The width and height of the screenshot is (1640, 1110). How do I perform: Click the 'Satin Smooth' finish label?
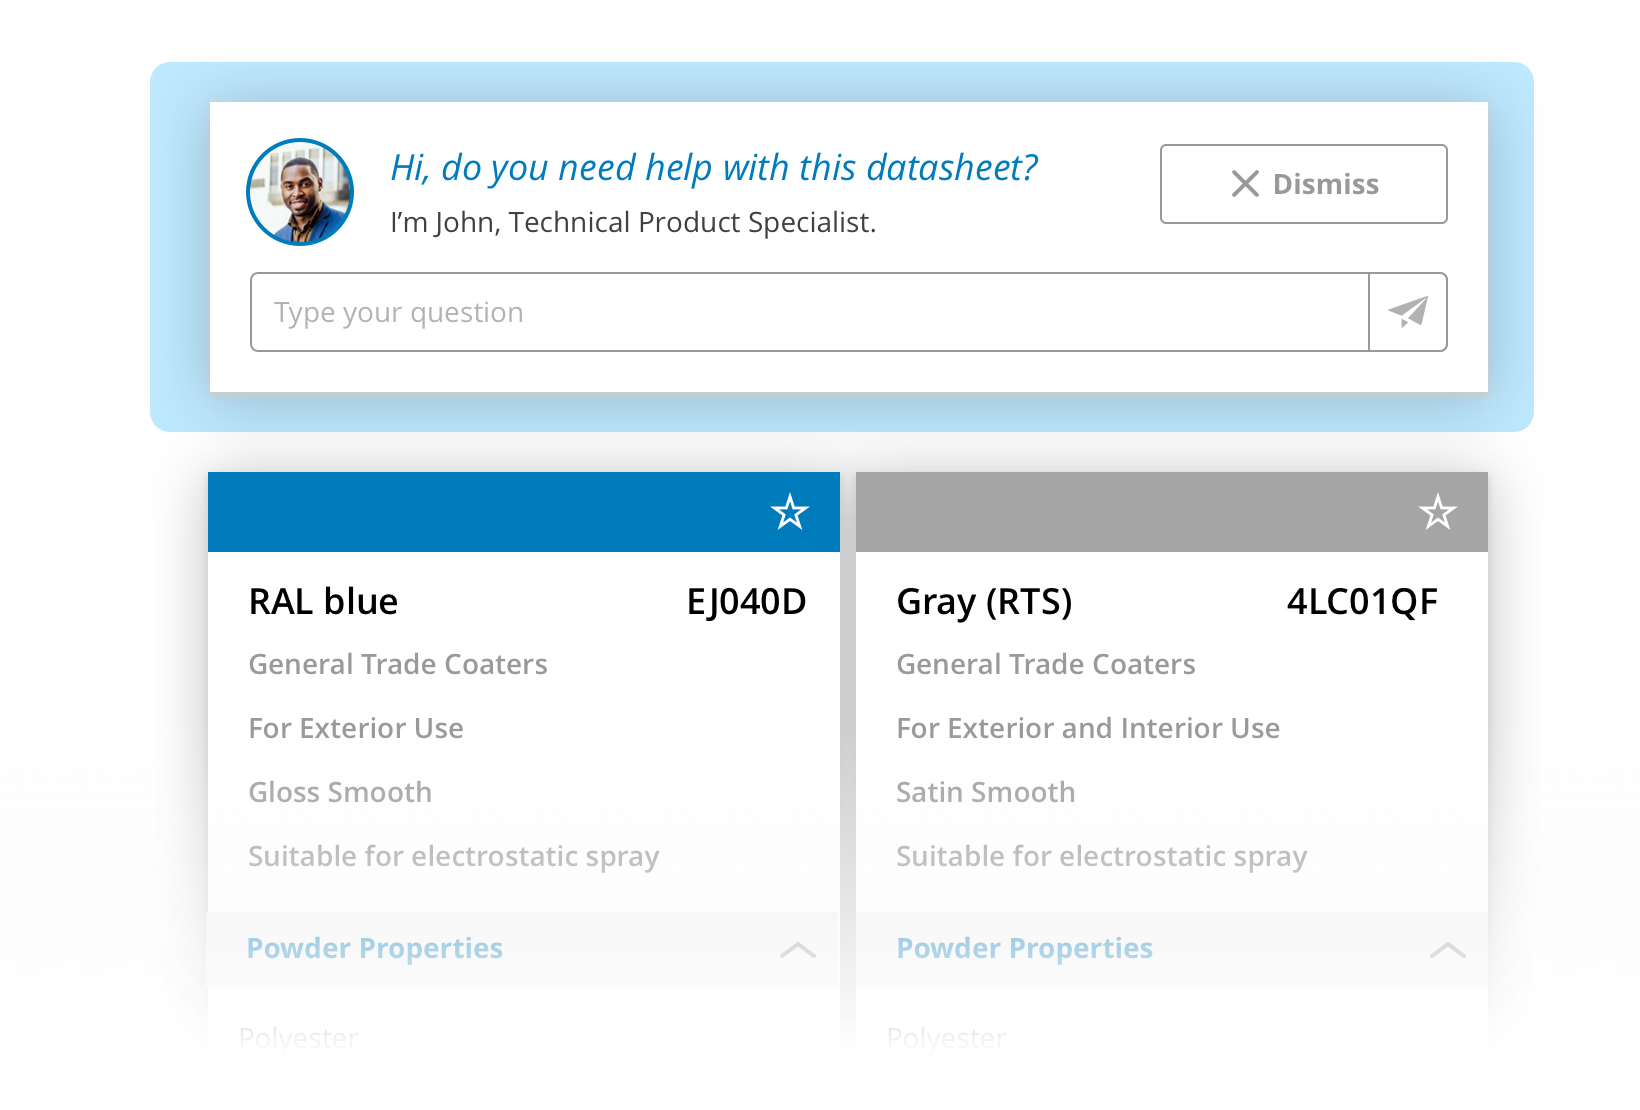click(986, 792)
